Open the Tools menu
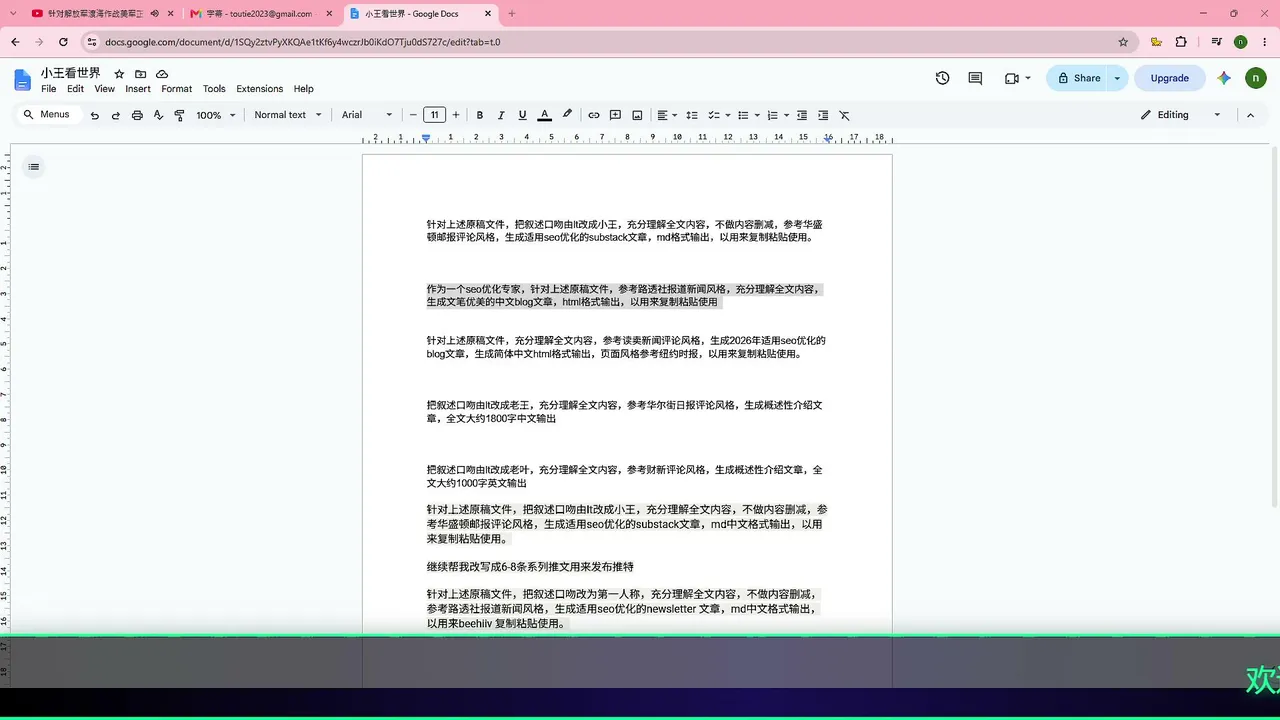This screenshot has width=1280, height=720. (x=214, y=89)
